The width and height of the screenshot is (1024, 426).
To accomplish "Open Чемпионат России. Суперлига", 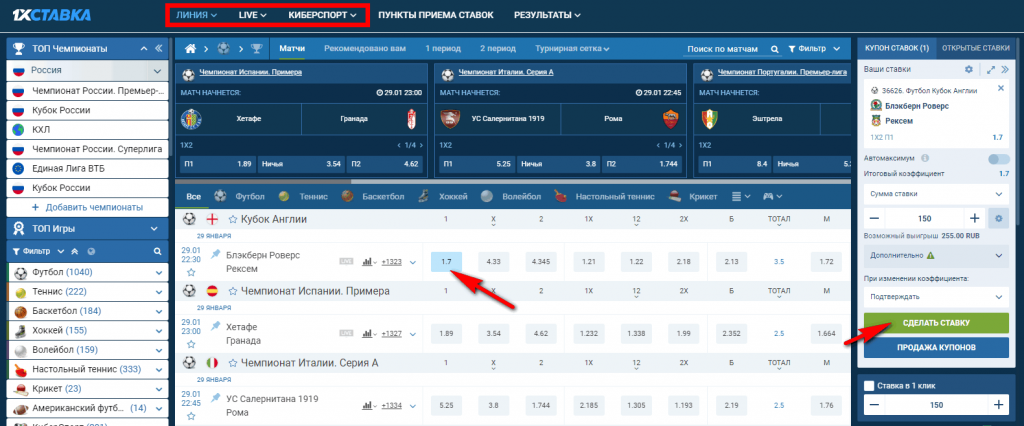I will point(87,149).
